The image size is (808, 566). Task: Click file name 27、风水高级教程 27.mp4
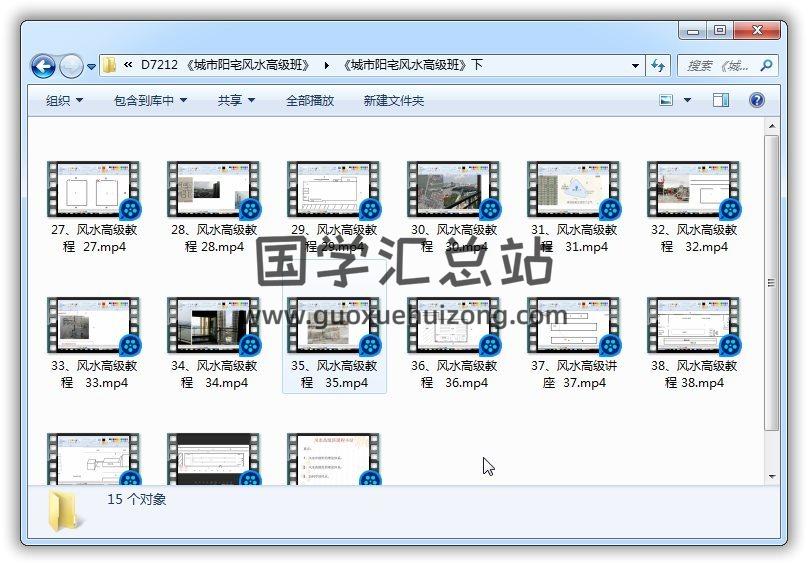pyautogui.click(x=94, y=238)
